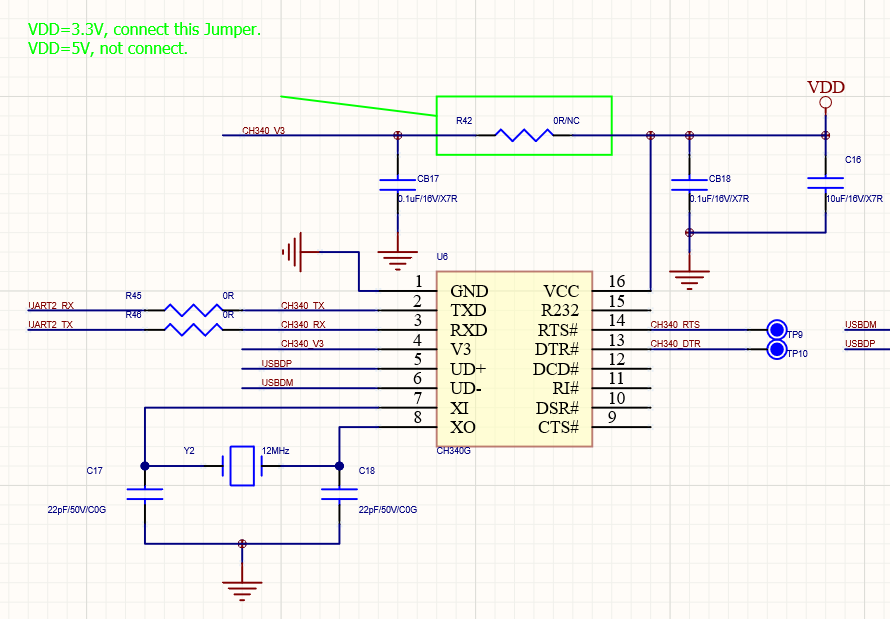Image resolution: width=890 pixels, height=619 pixels.
Task: Click the CH340_DTR net label
Action: [x=675, y=343]
